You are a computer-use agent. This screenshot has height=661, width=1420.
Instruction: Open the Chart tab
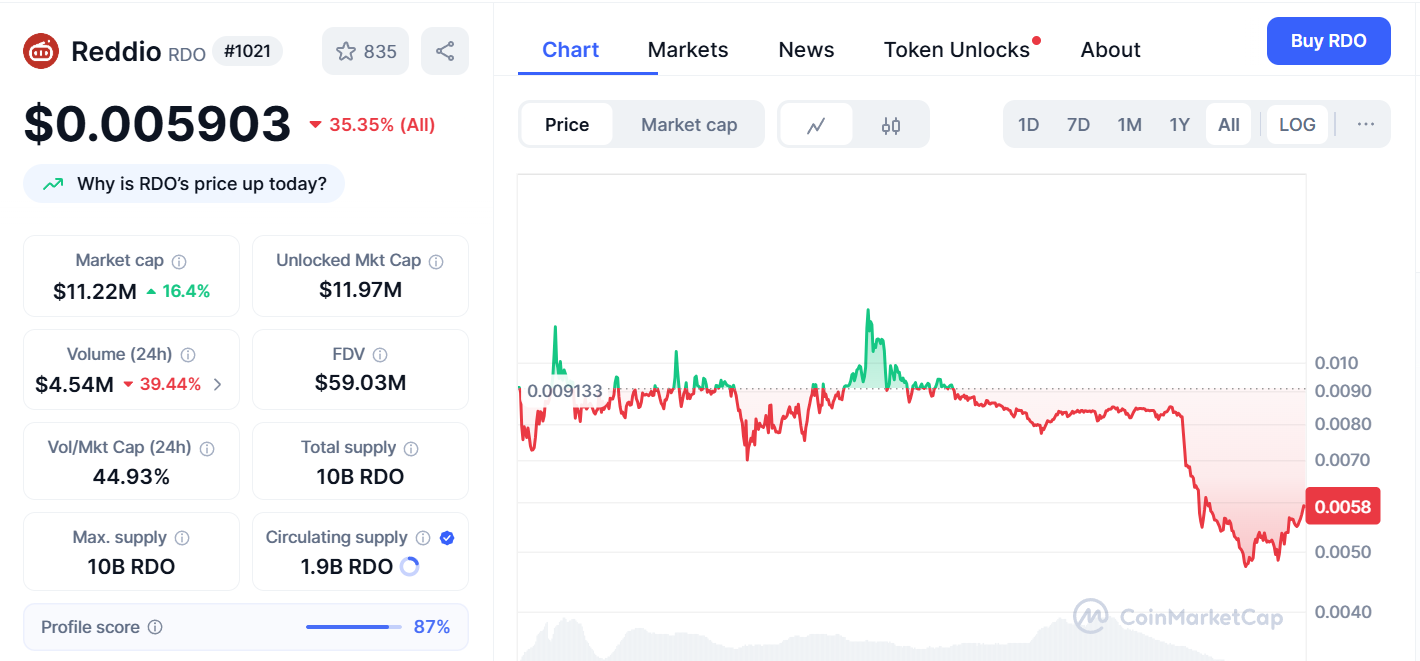[571, 50]
